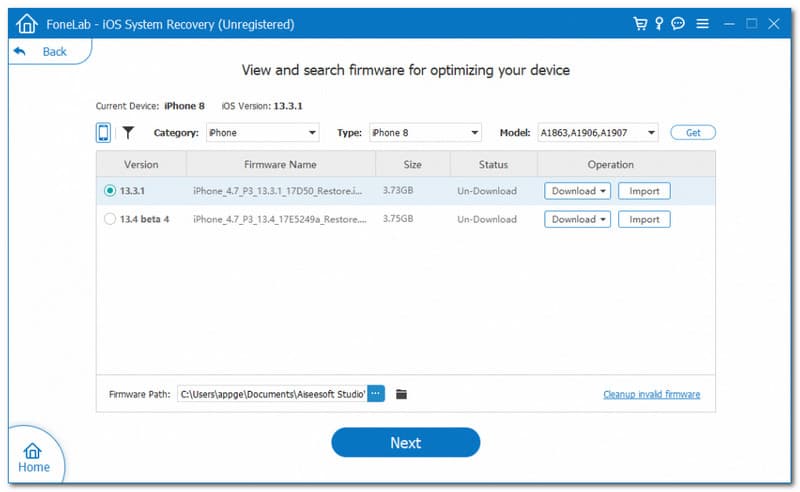The image size is (800, 492).
Task: Open the feedback chat bubble icon
Action: tap(678, 23)
